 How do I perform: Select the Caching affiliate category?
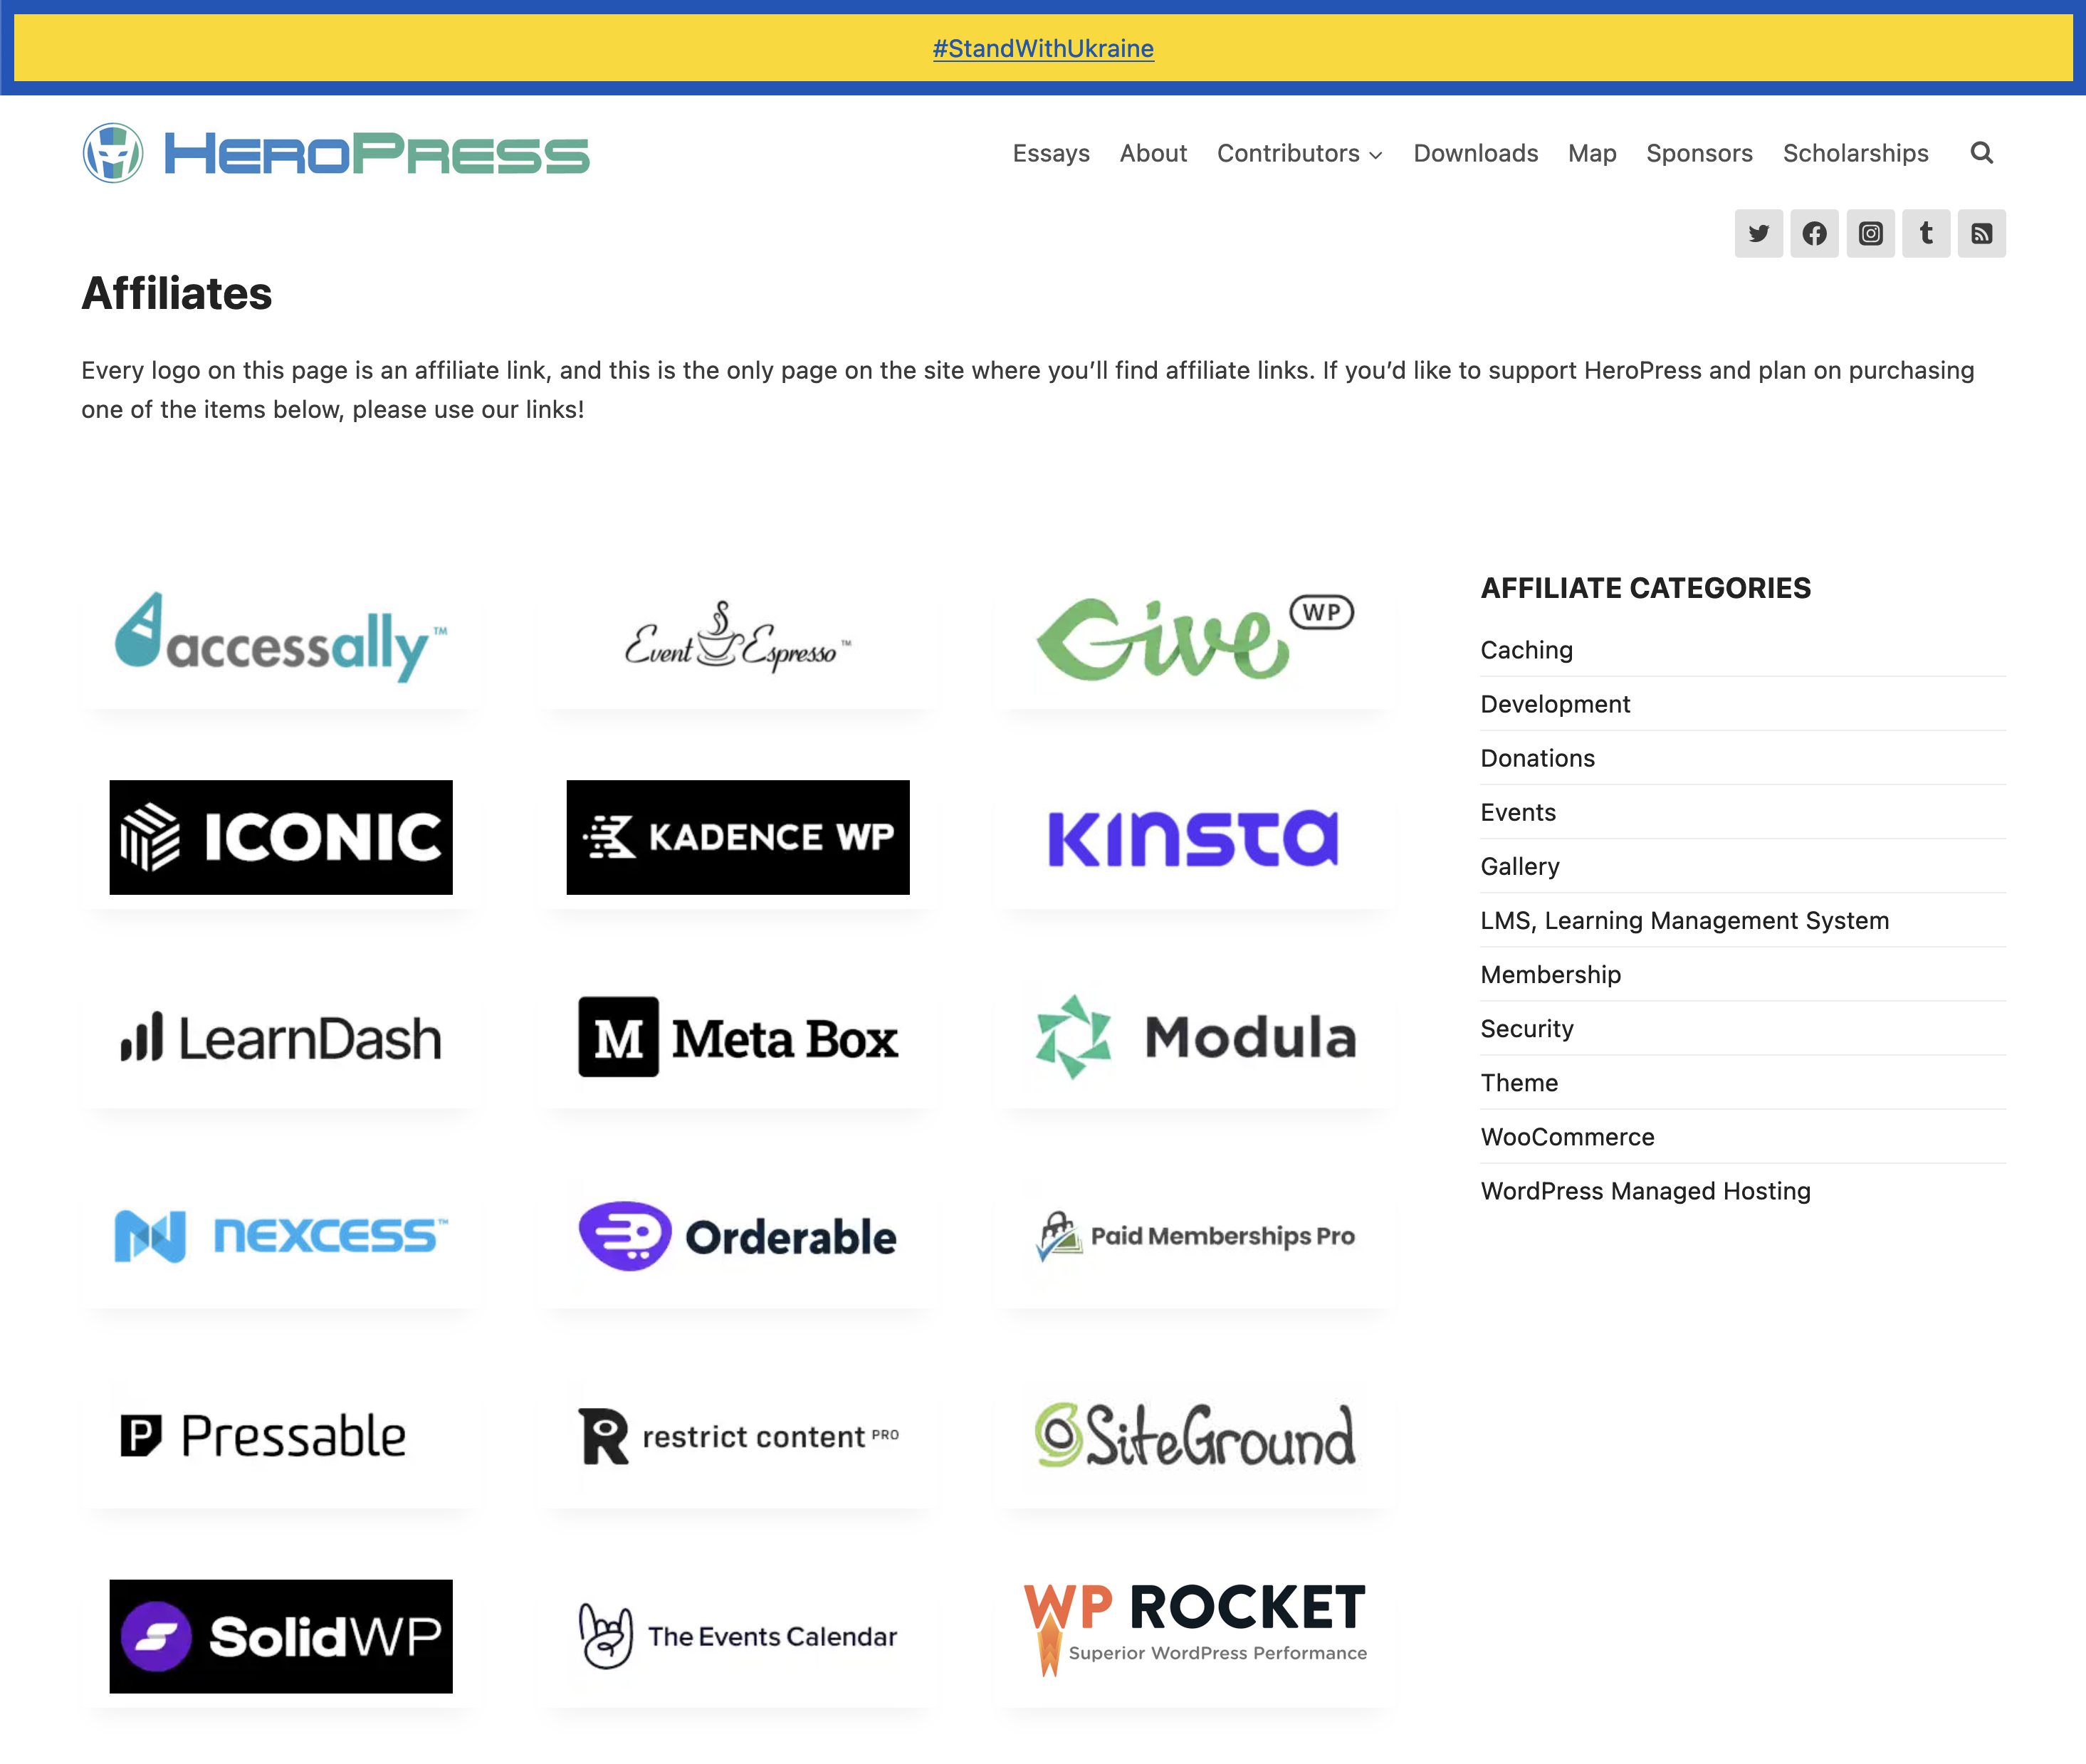[1526, 649]
